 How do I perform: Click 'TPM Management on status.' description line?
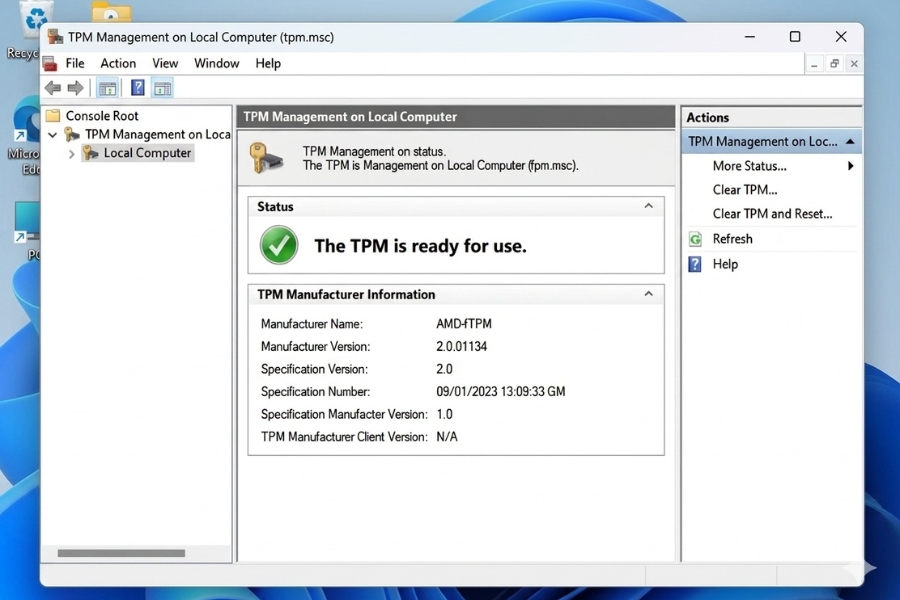point(374,152)
